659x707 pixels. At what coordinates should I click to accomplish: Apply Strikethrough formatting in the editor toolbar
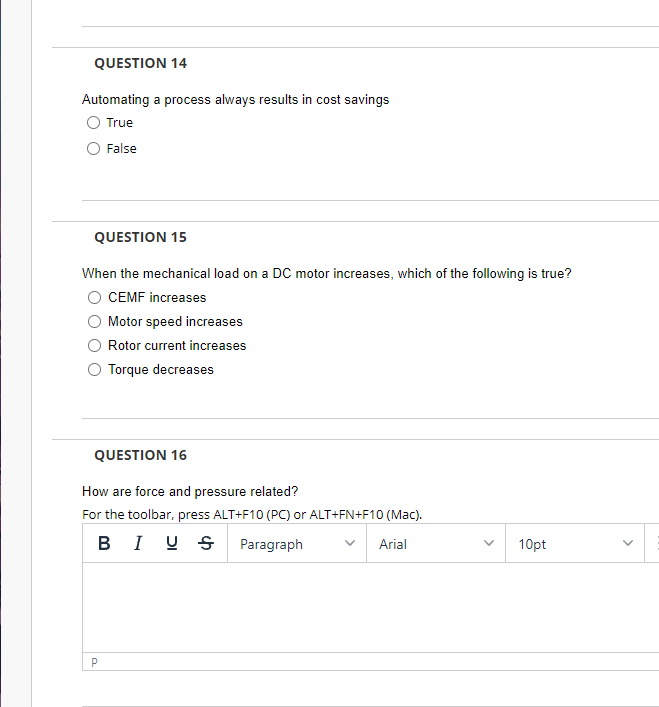pos(206,543)
